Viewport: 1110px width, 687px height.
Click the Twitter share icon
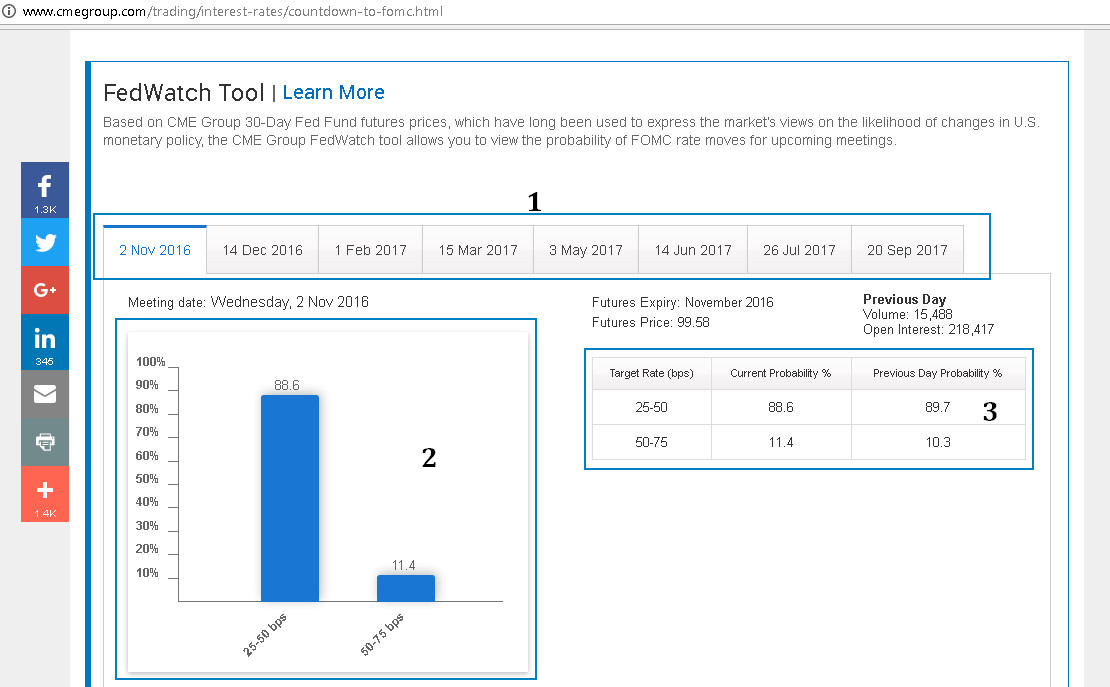(x=45, y=242)
